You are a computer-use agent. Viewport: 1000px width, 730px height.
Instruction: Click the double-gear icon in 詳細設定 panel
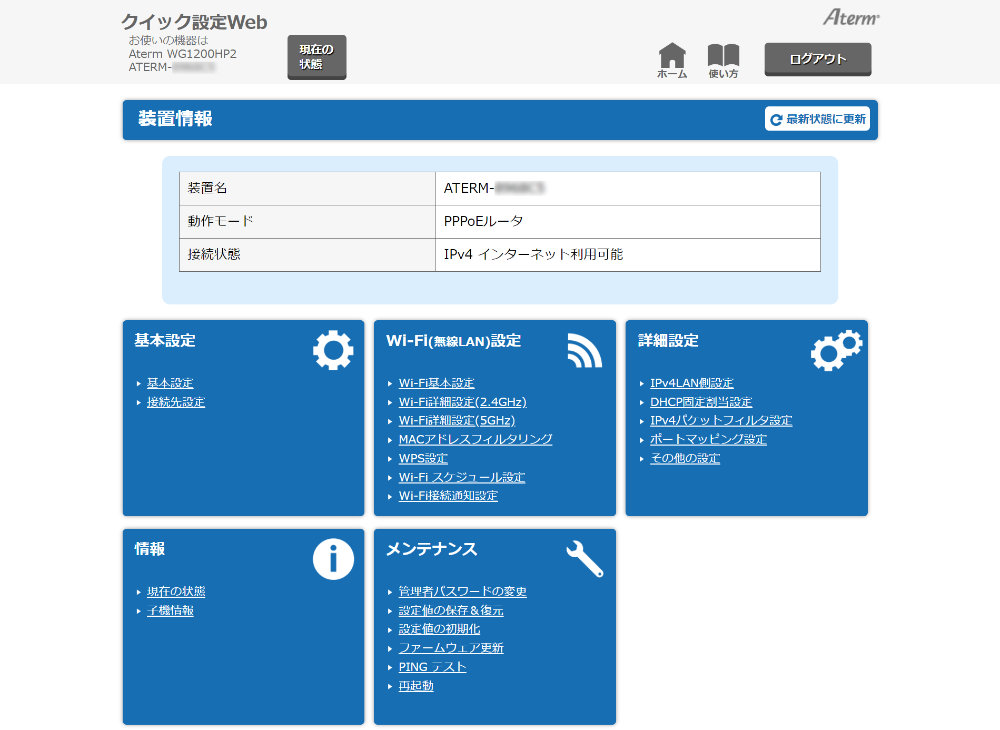point(836,350)
